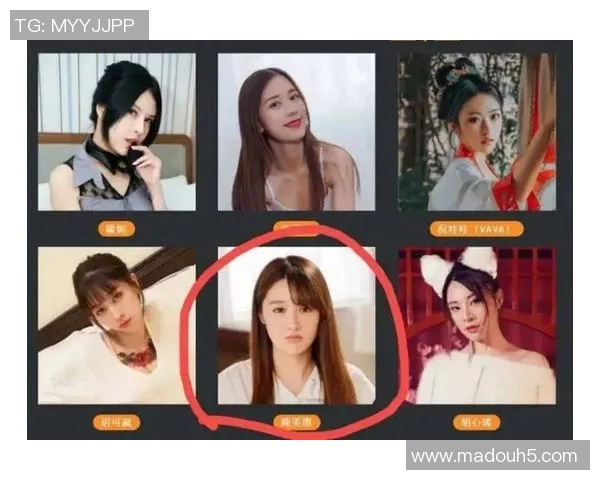
Task: Click the empty dark panel background between portraits
Action: tap(207, 132)
